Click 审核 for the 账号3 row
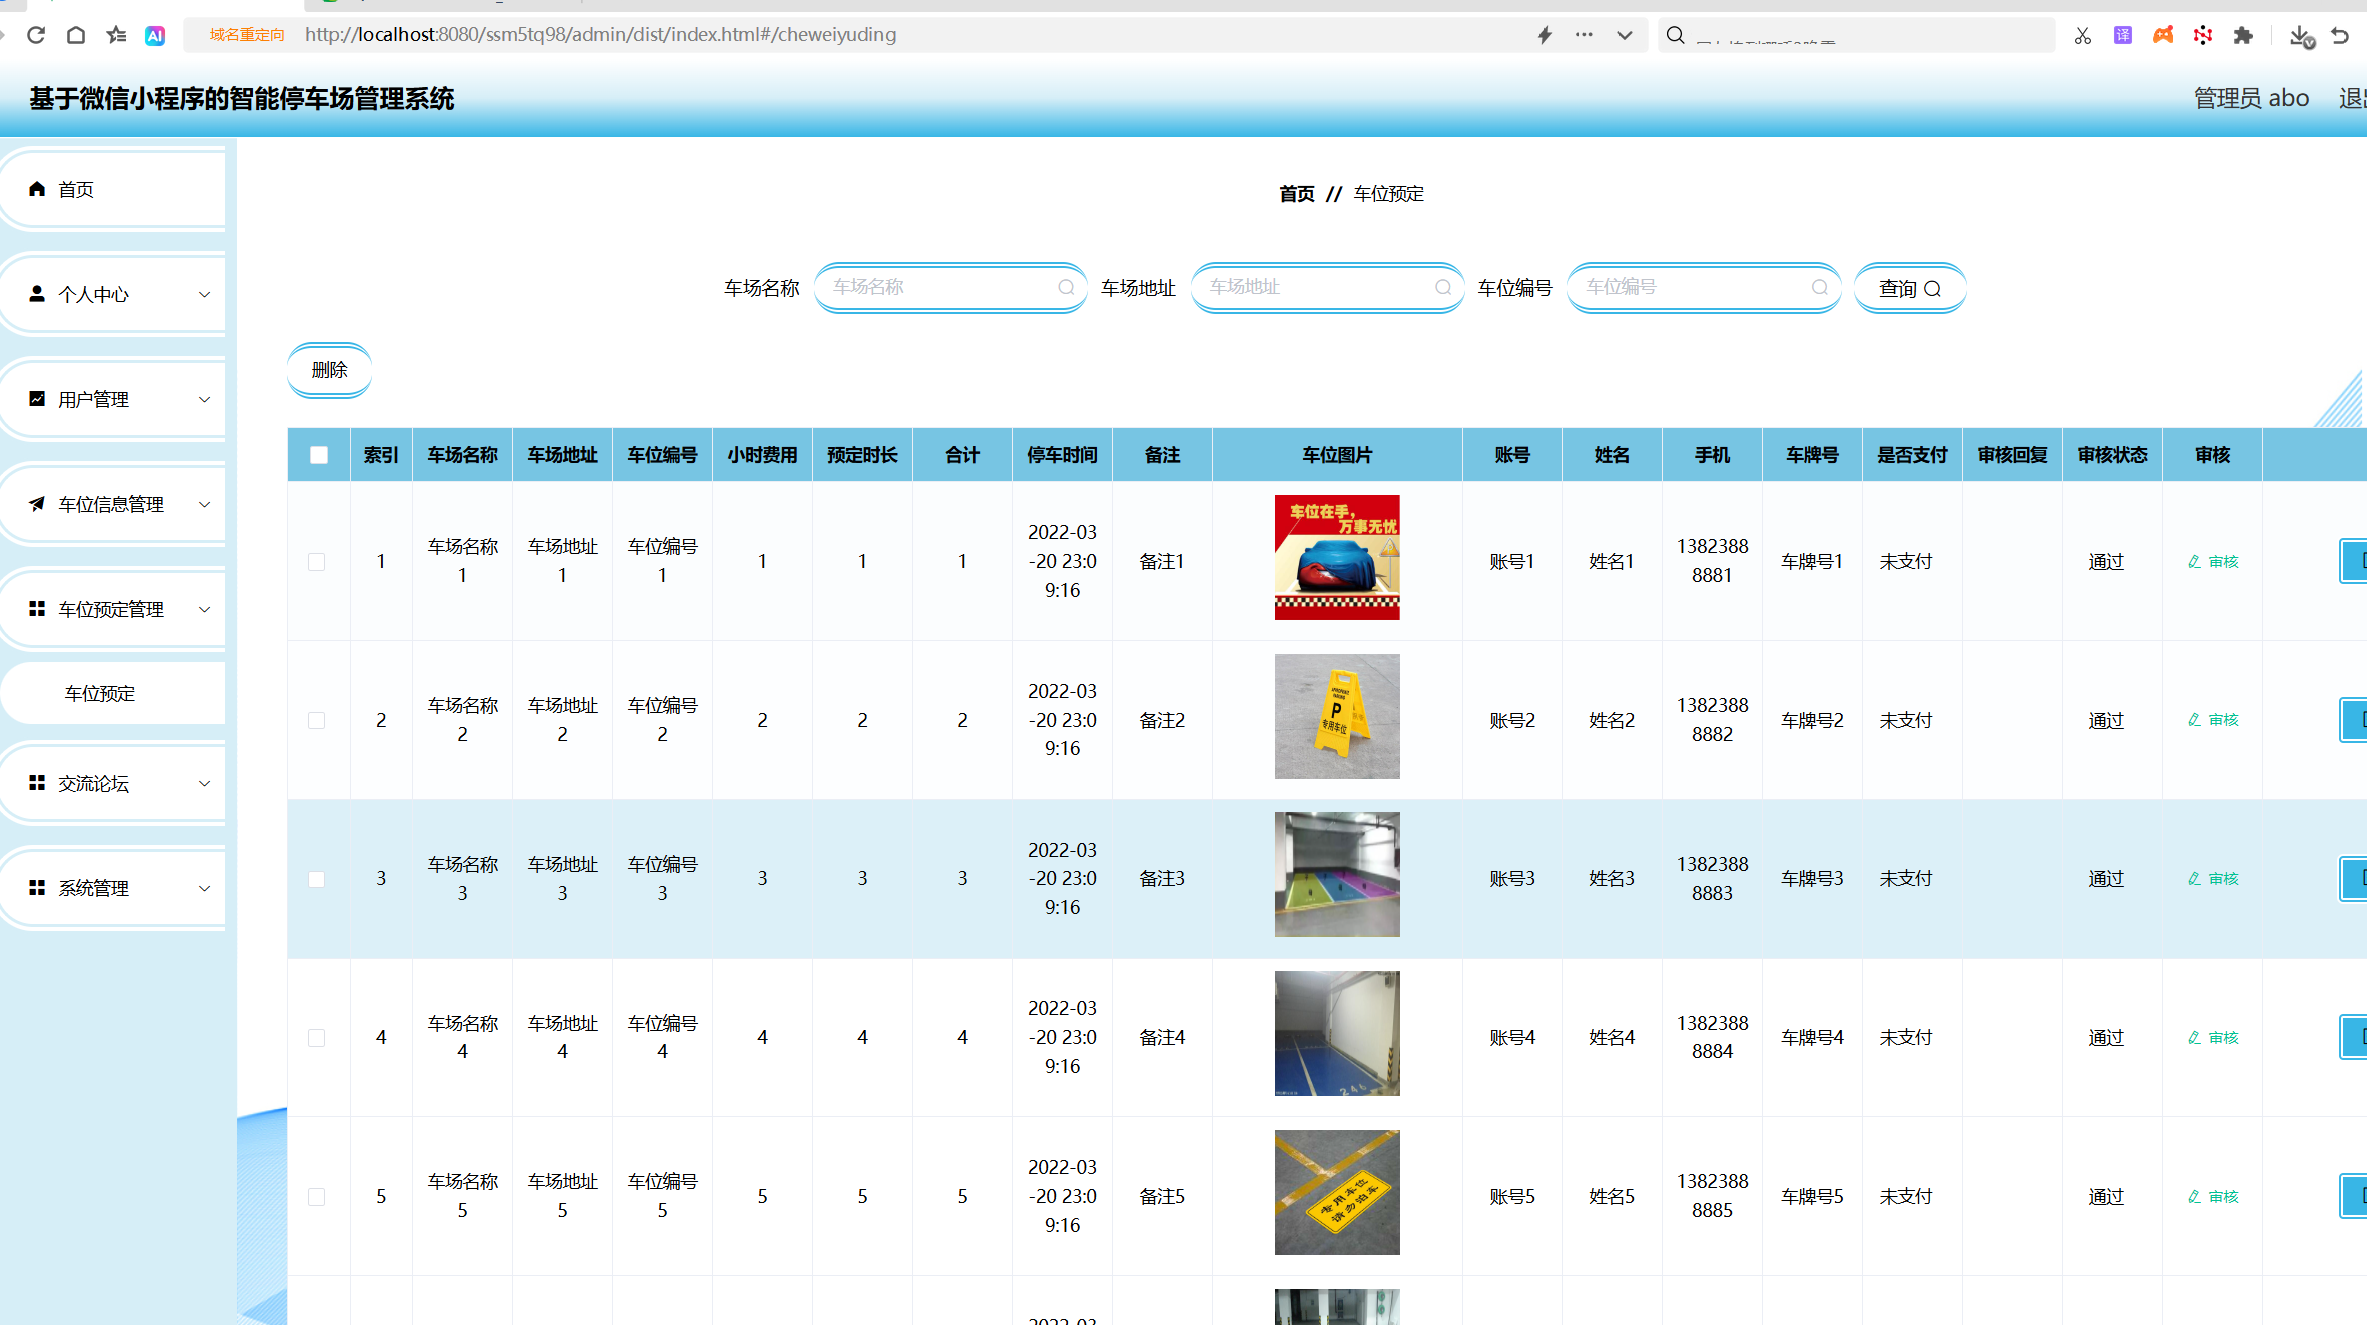Screen dimensions: 2367x1325 (2213, 879)
